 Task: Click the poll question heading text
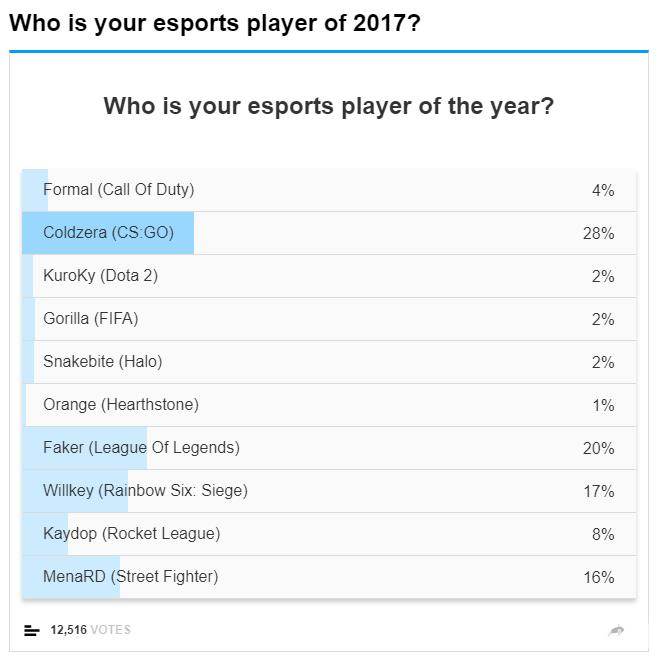coord(328,106)
